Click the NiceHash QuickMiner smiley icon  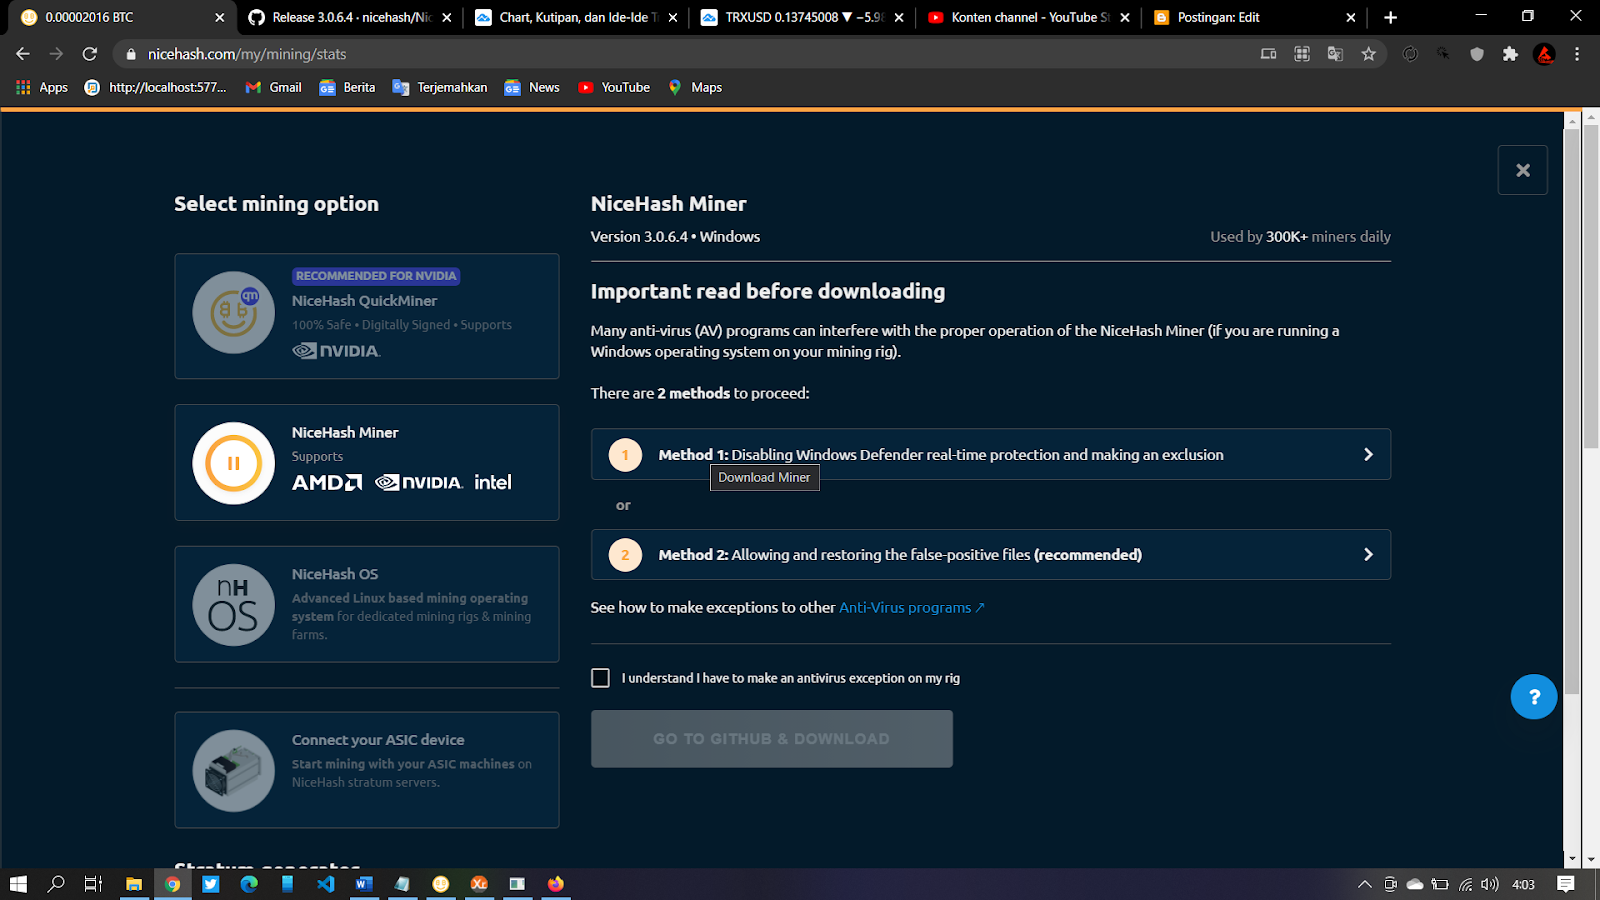click(233, 312)
